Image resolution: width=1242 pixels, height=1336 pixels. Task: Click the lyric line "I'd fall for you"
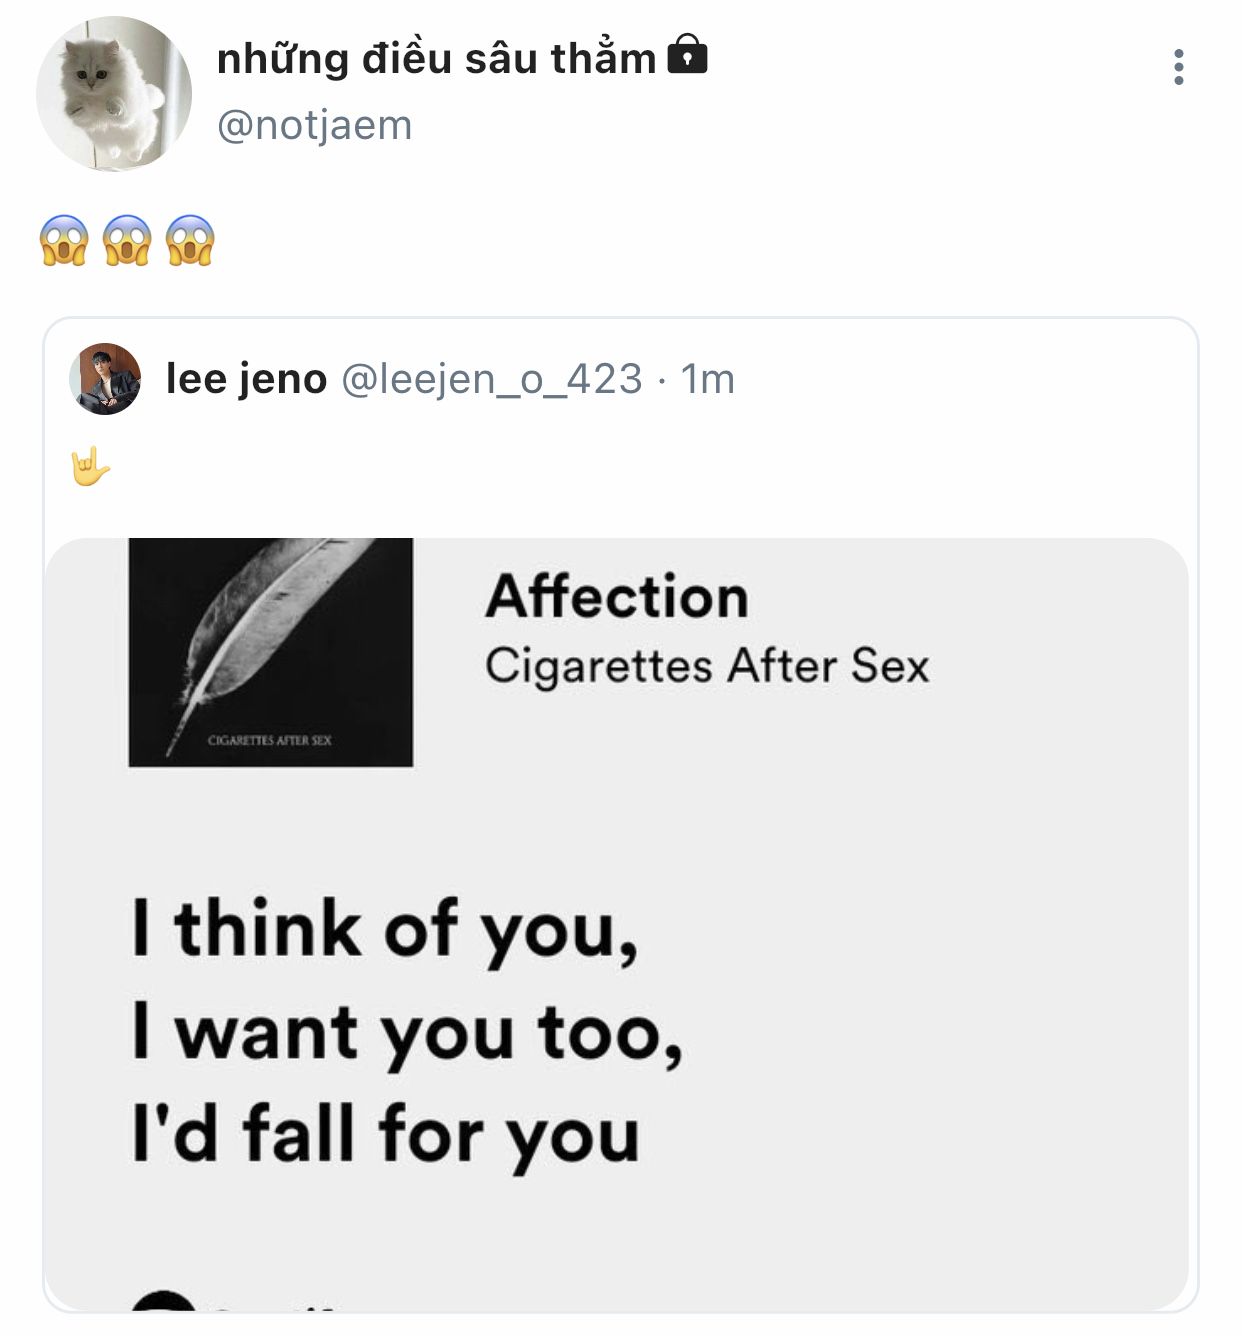(x=386, y=1135)
